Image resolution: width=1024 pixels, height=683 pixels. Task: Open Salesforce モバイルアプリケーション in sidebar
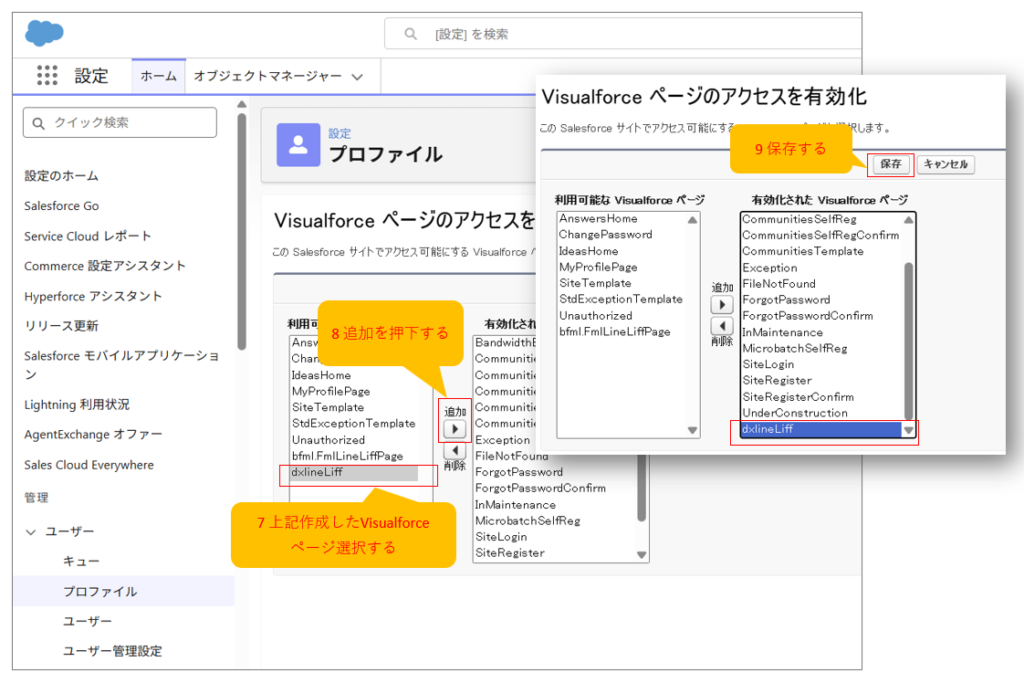pyautogui.click(x=121, y=364)
